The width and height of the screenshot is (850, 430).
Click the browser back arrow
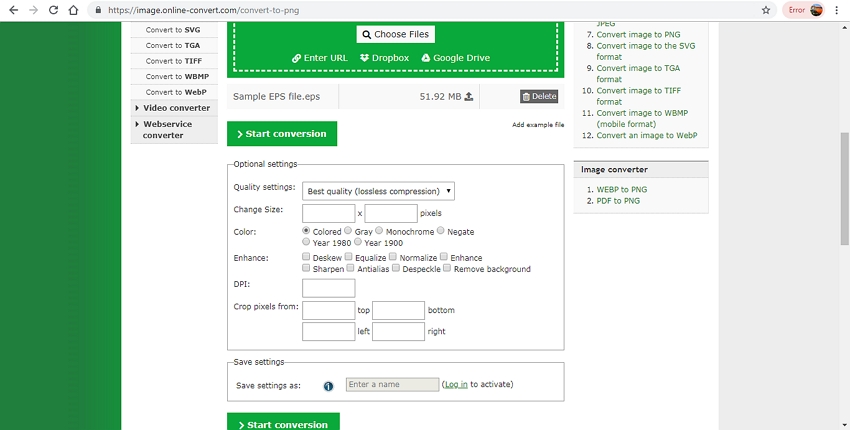[13, 10]
